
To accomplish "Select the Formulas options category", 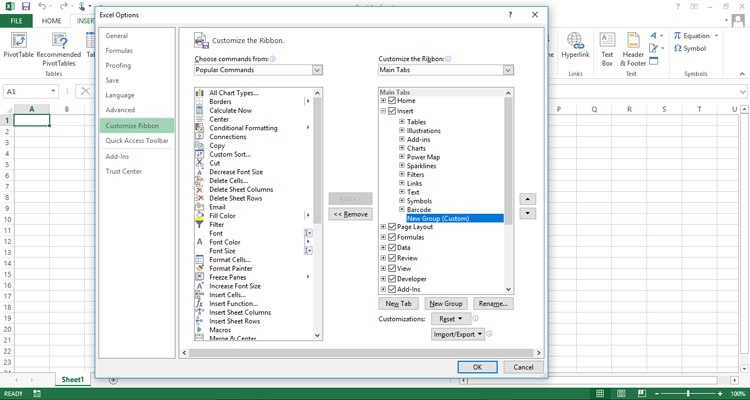I will 119,51.
